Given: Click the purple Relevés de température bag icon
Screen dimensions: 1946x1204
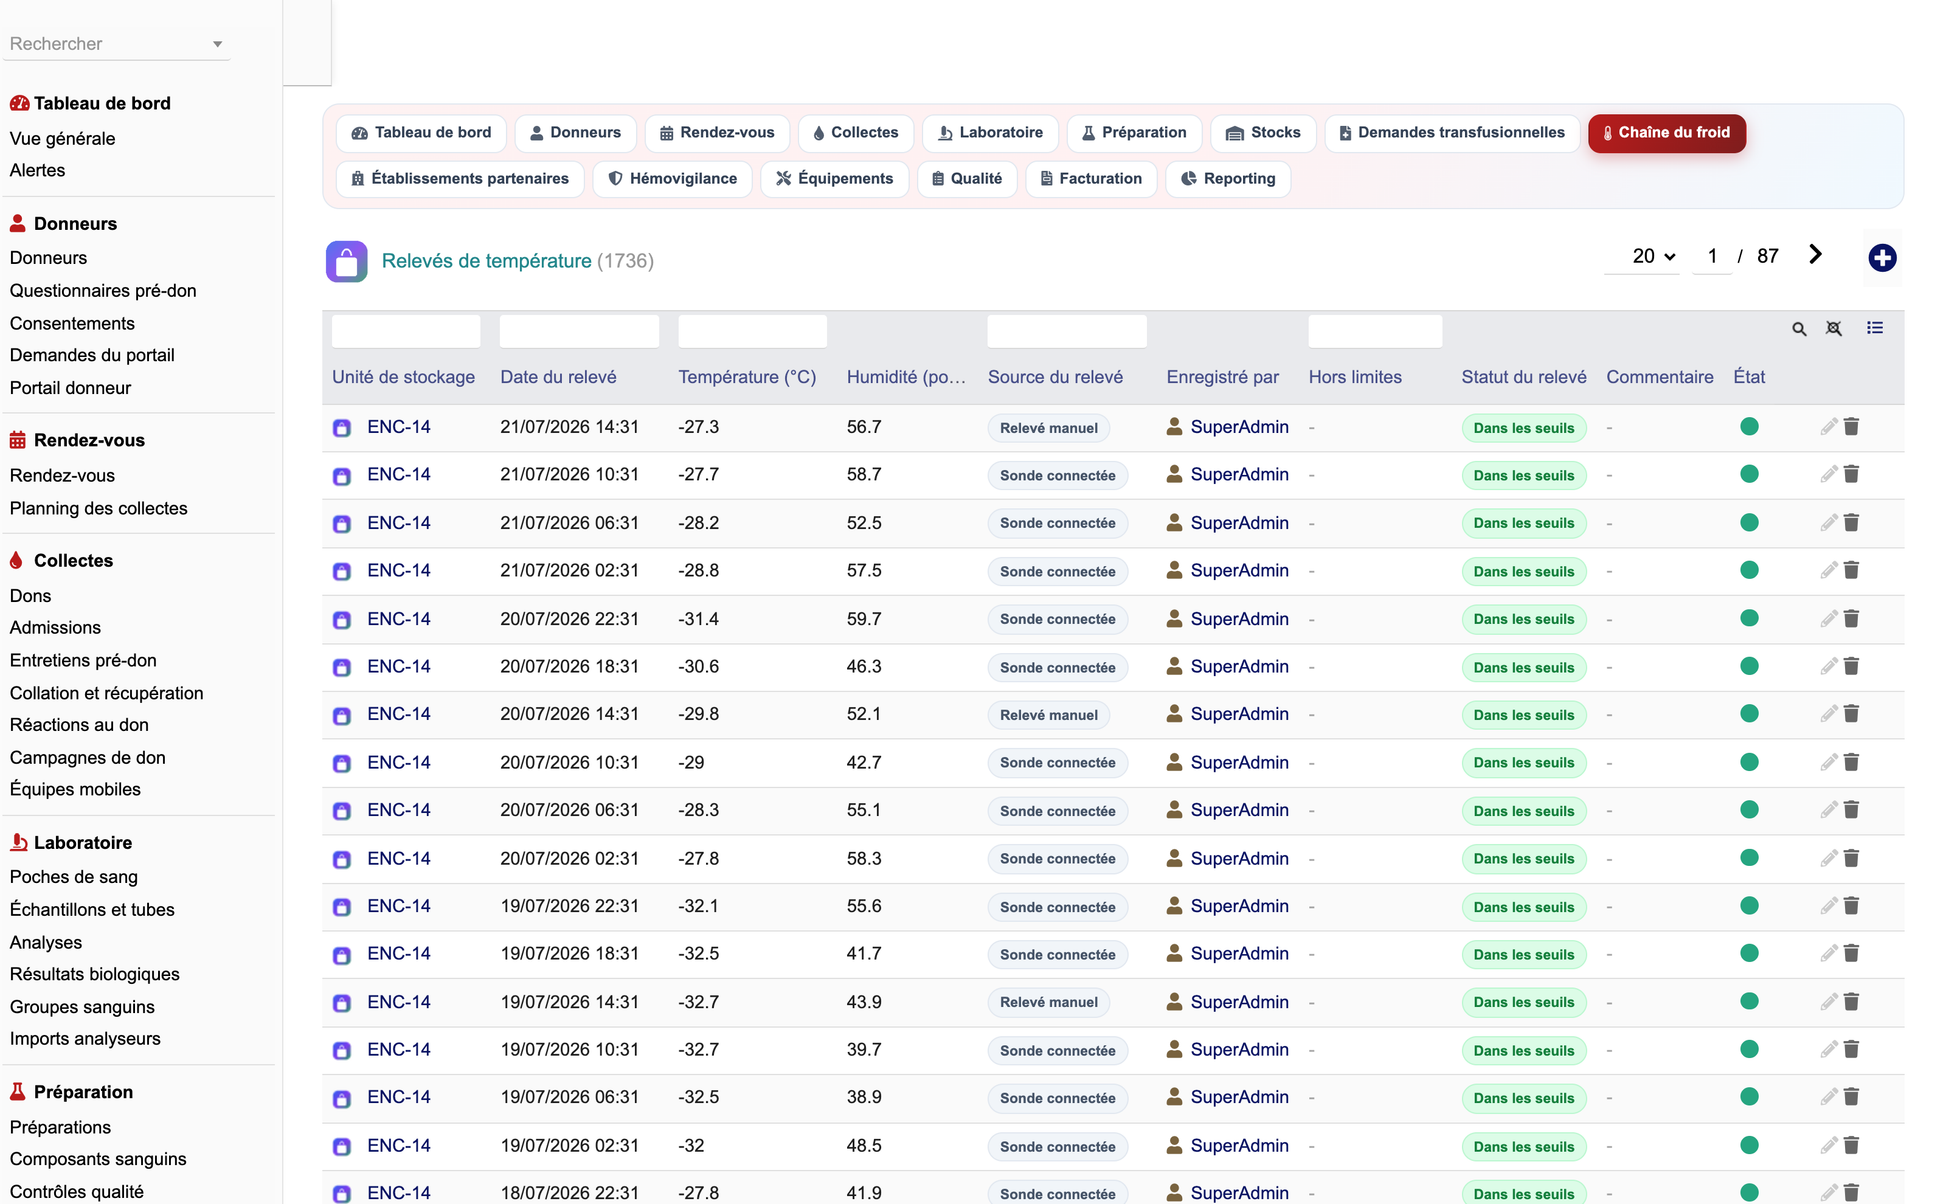Looking at the screenshot, I should point(346,262).
